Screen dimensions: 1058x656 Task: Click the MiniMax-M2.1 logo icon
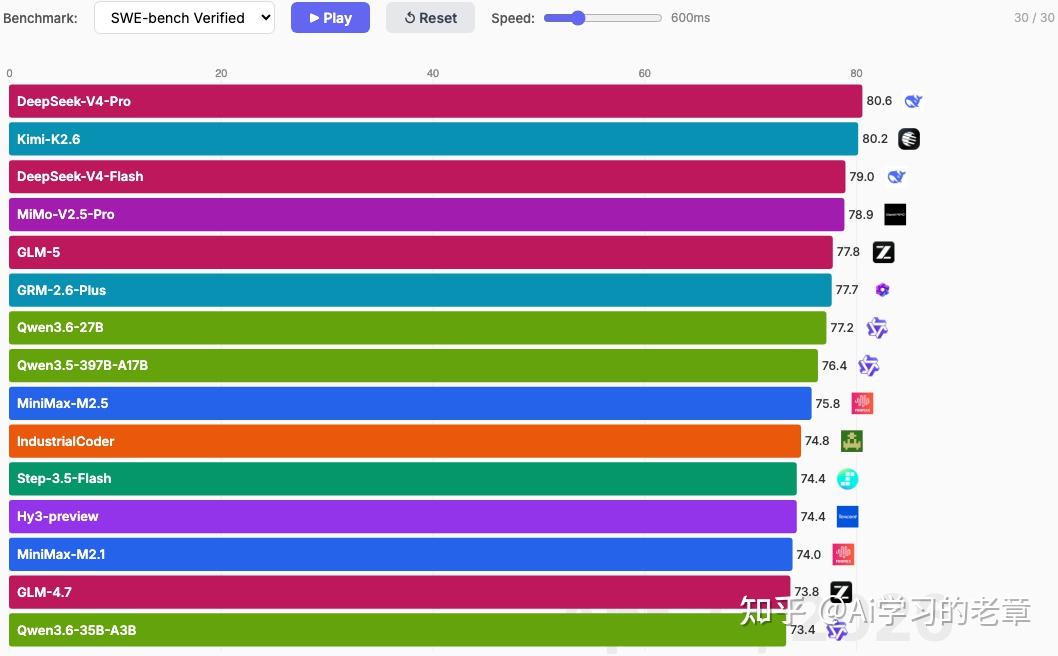(843, 555)
